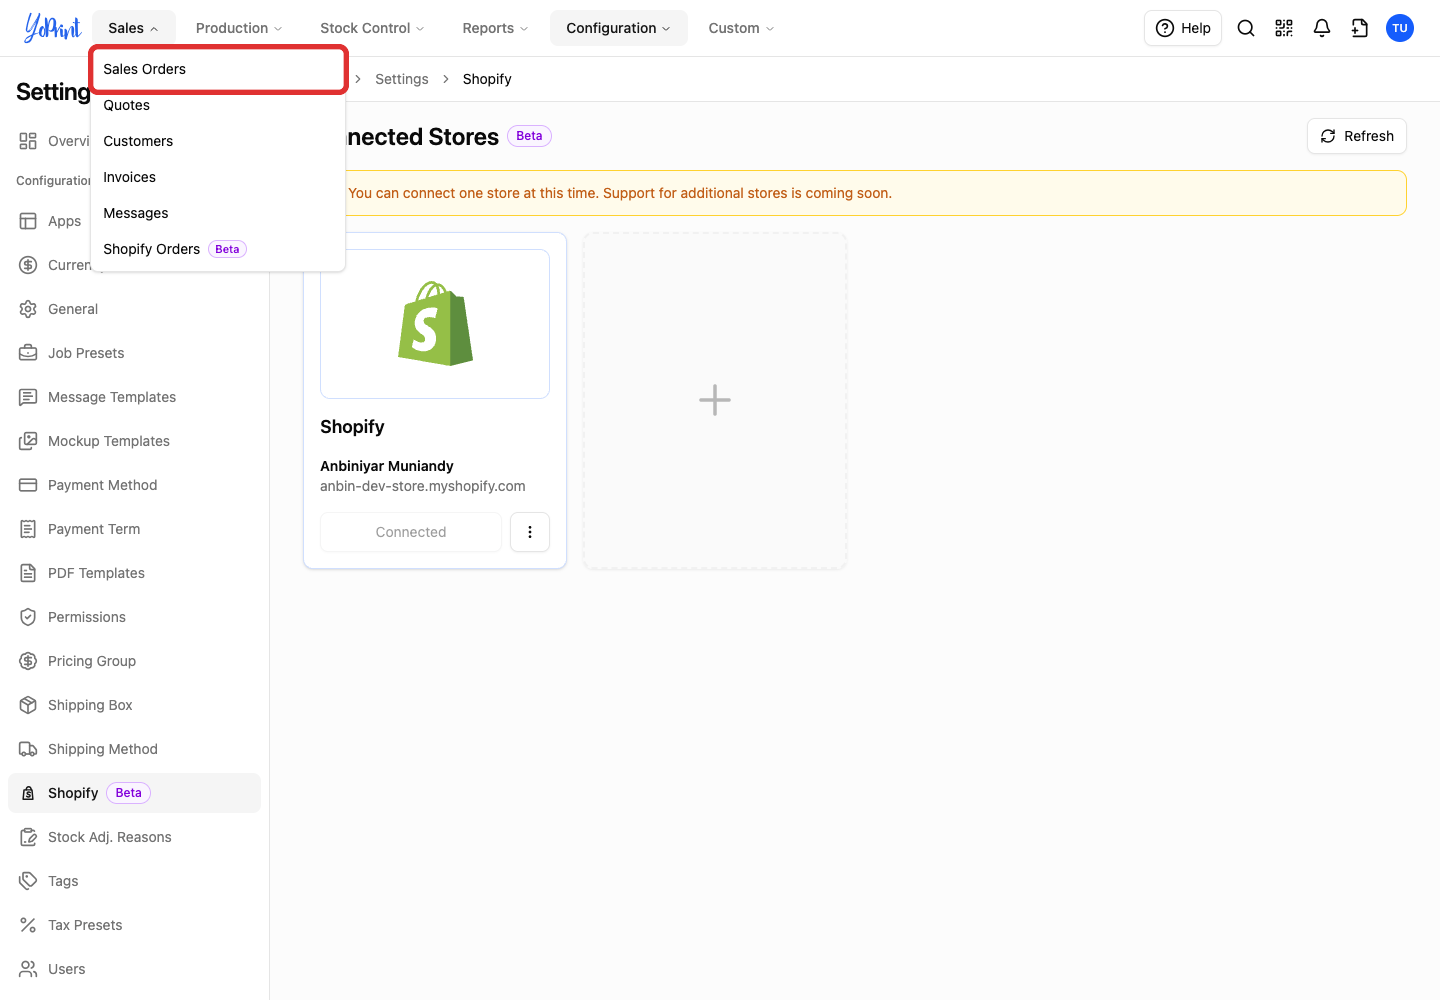Viewport: 1440px width, 1000px height.
Task: Expand the Reports menu
Action: point(495,28)
